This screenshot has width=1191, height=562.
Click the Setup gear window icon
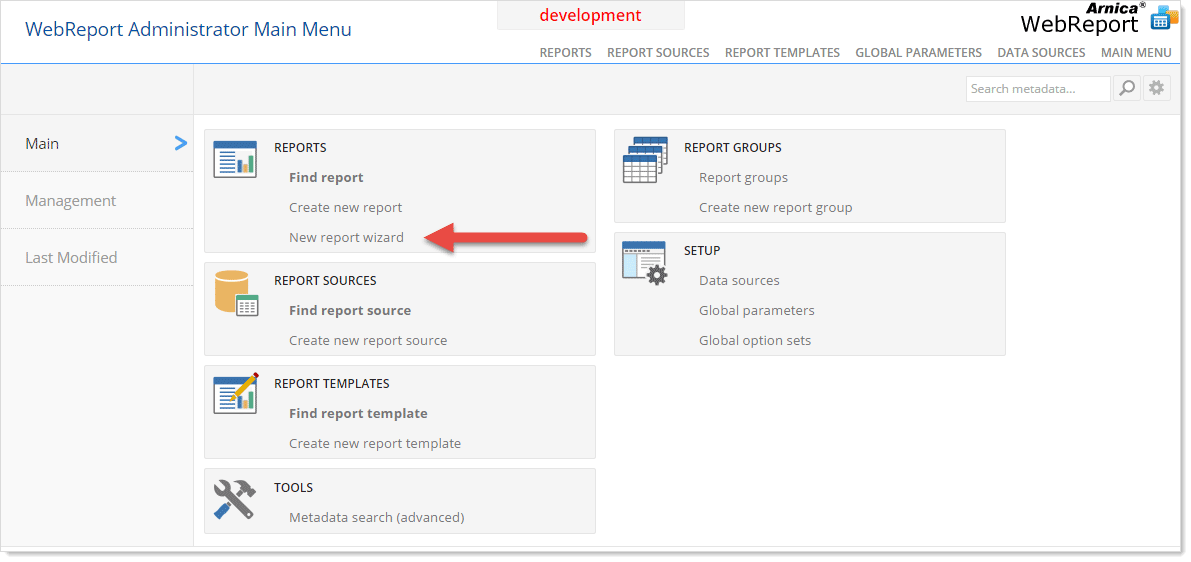click(x=644, y=263)
